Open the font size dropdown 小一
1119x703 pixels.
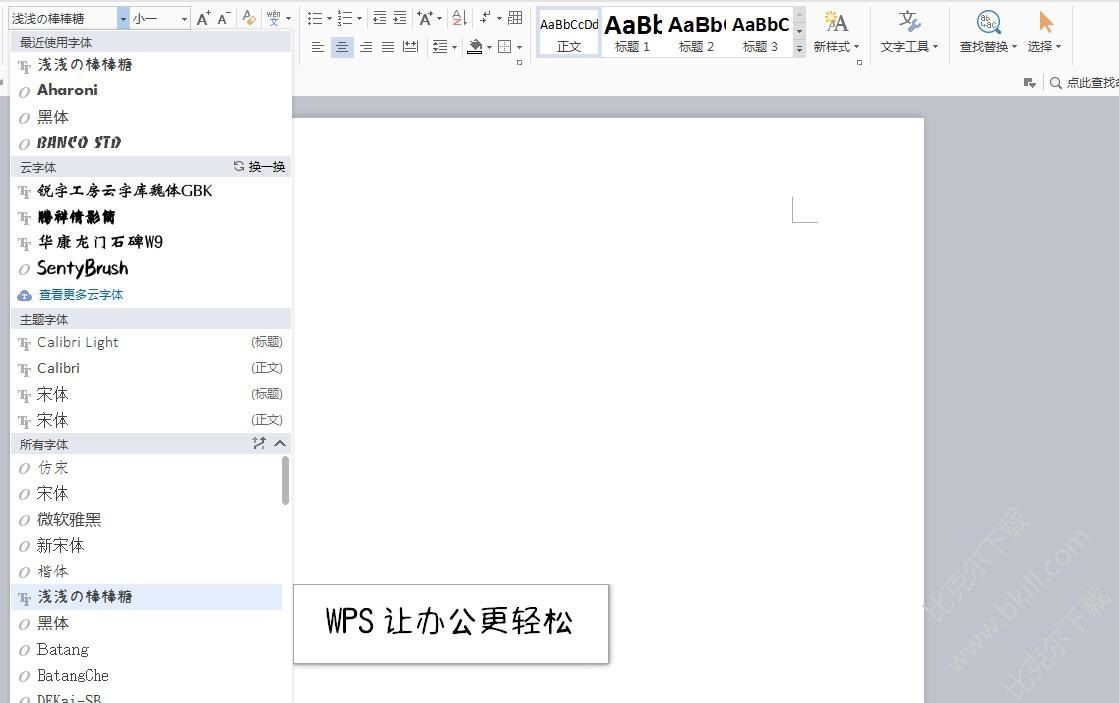[x=184, y=19]
